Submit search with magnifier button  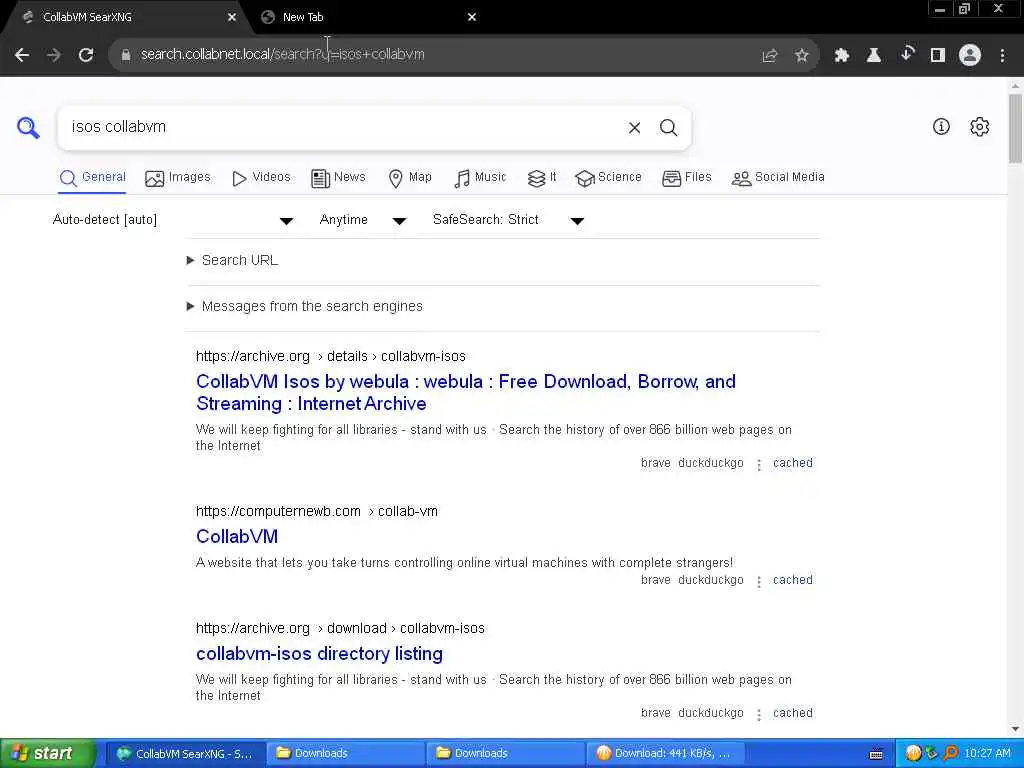tap(668, 128)
